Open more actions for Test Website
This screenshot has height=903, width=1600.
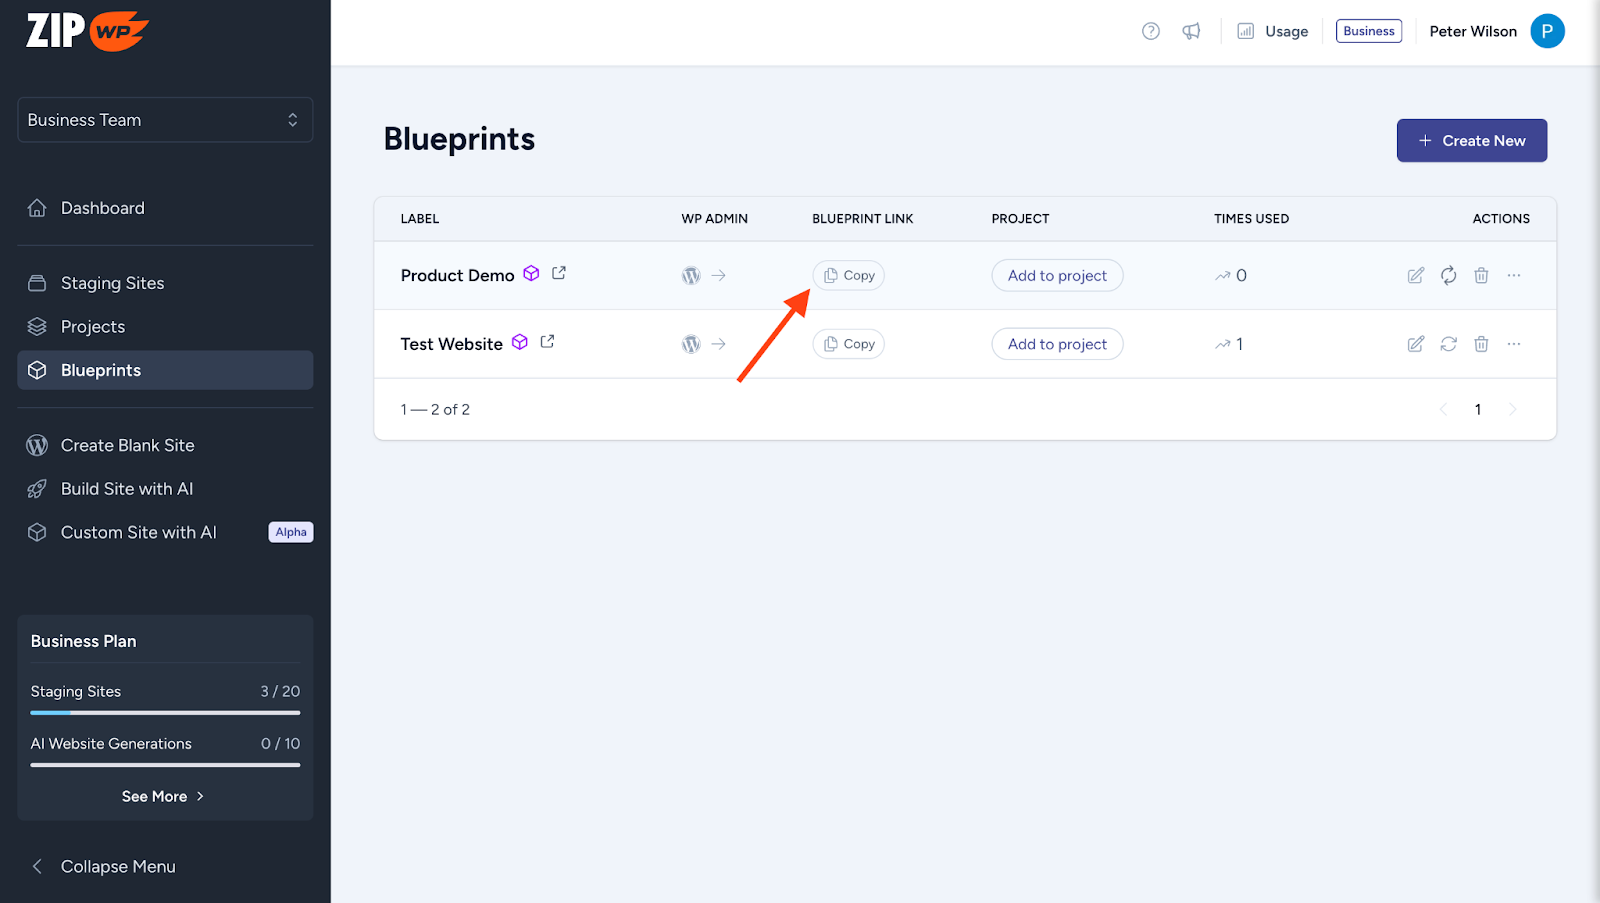[x=1513, y=343]
